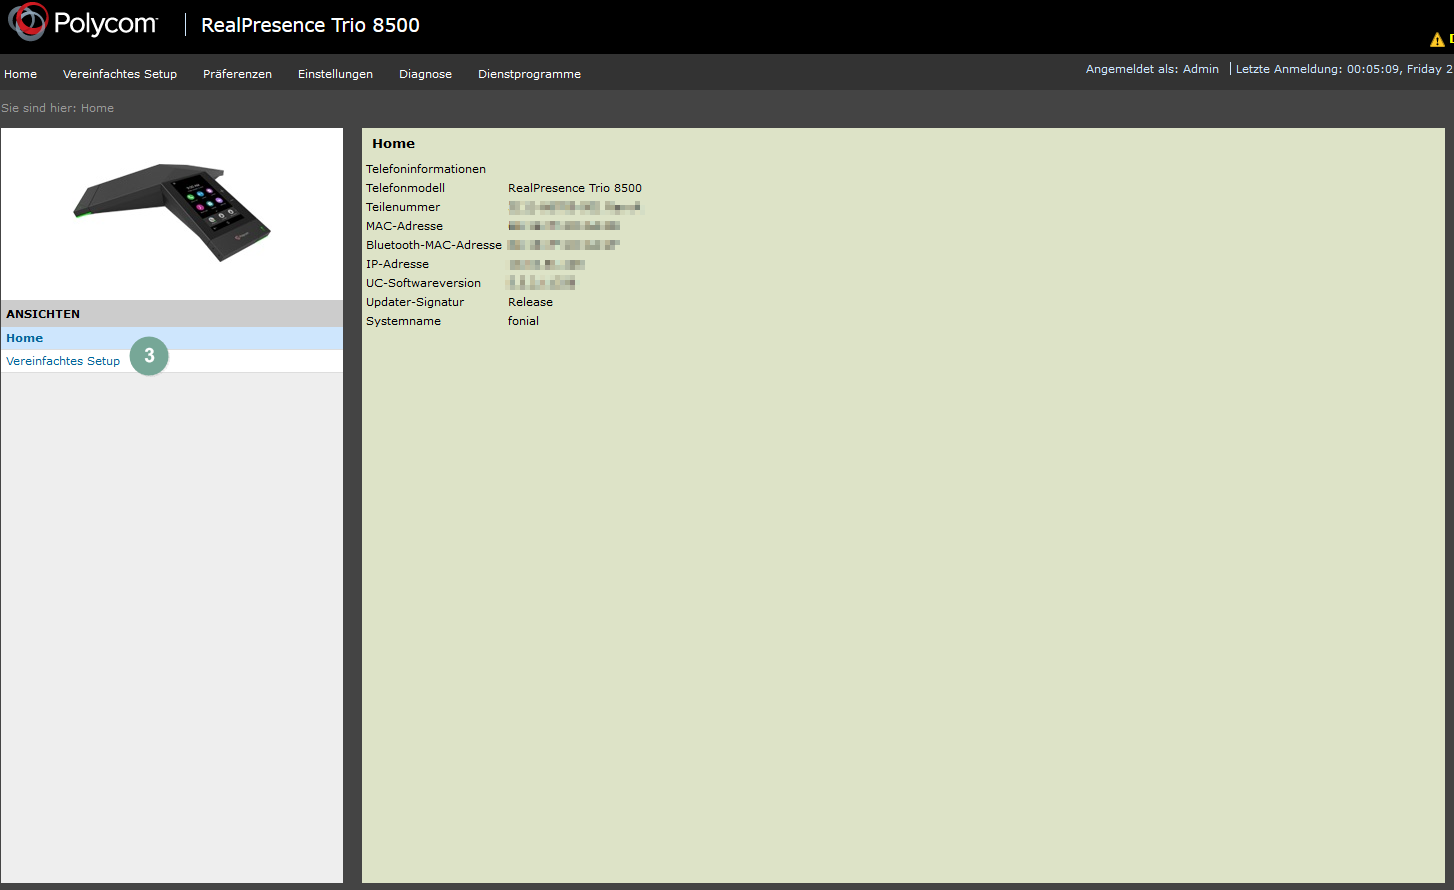Screen dimensions: 1454x890
Task: Select Vereinfachtes Setup in the ANSICHTEN sidebar
Action: [63, 361]
